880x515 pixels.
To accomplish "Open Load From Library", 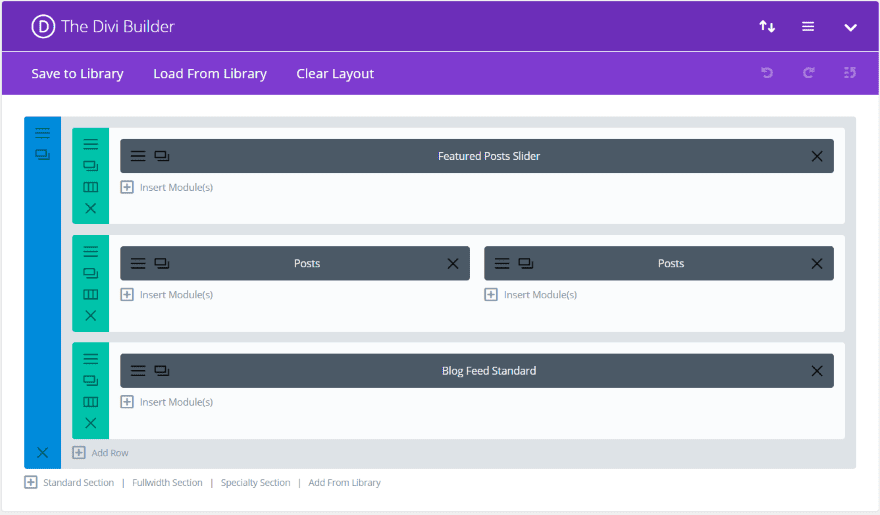I will 210,74.
